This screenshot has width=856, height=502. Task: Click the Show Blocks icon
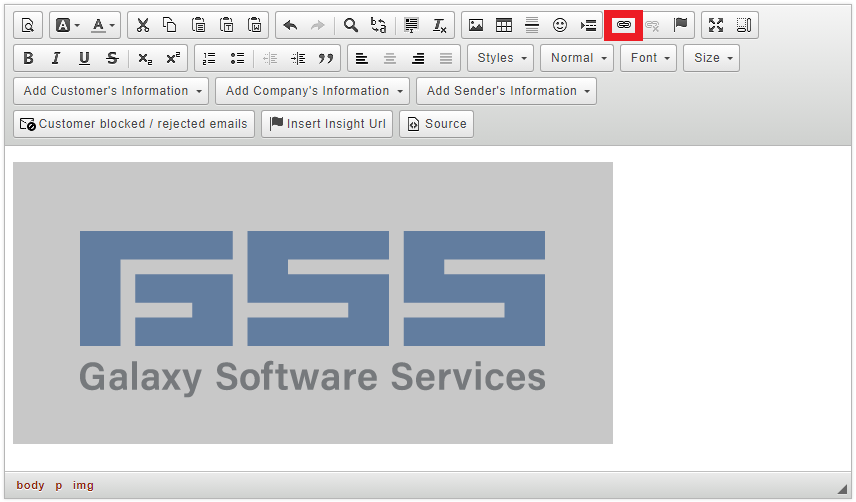click(x=744, y=25)
